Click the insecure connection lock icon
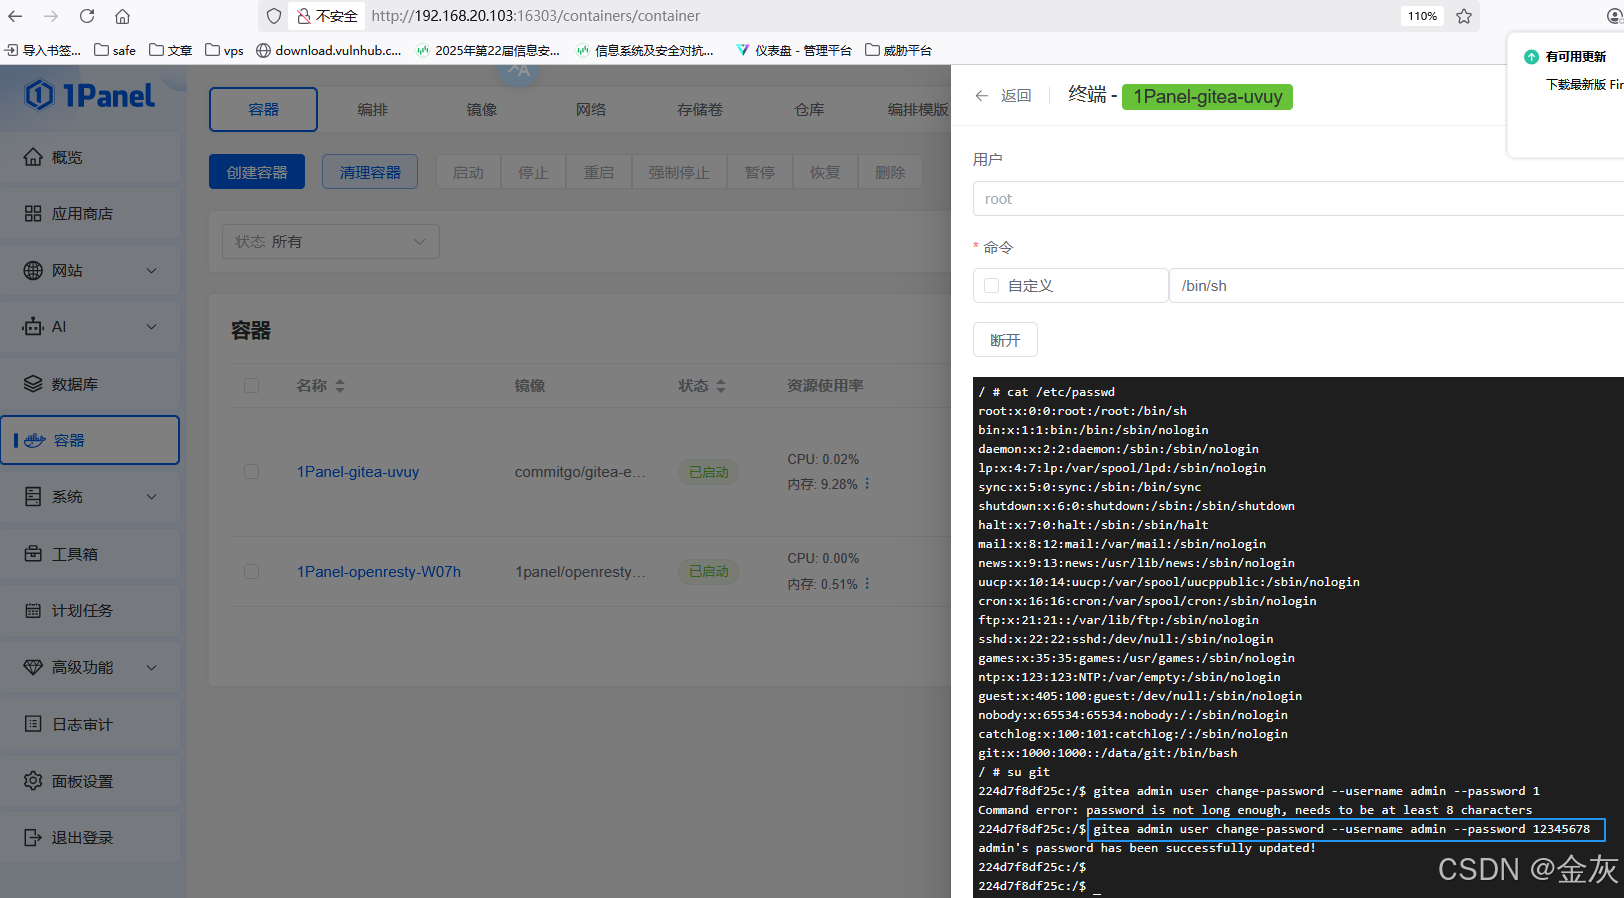Viewport: 1624px width, 898px height. pos(303,16)
